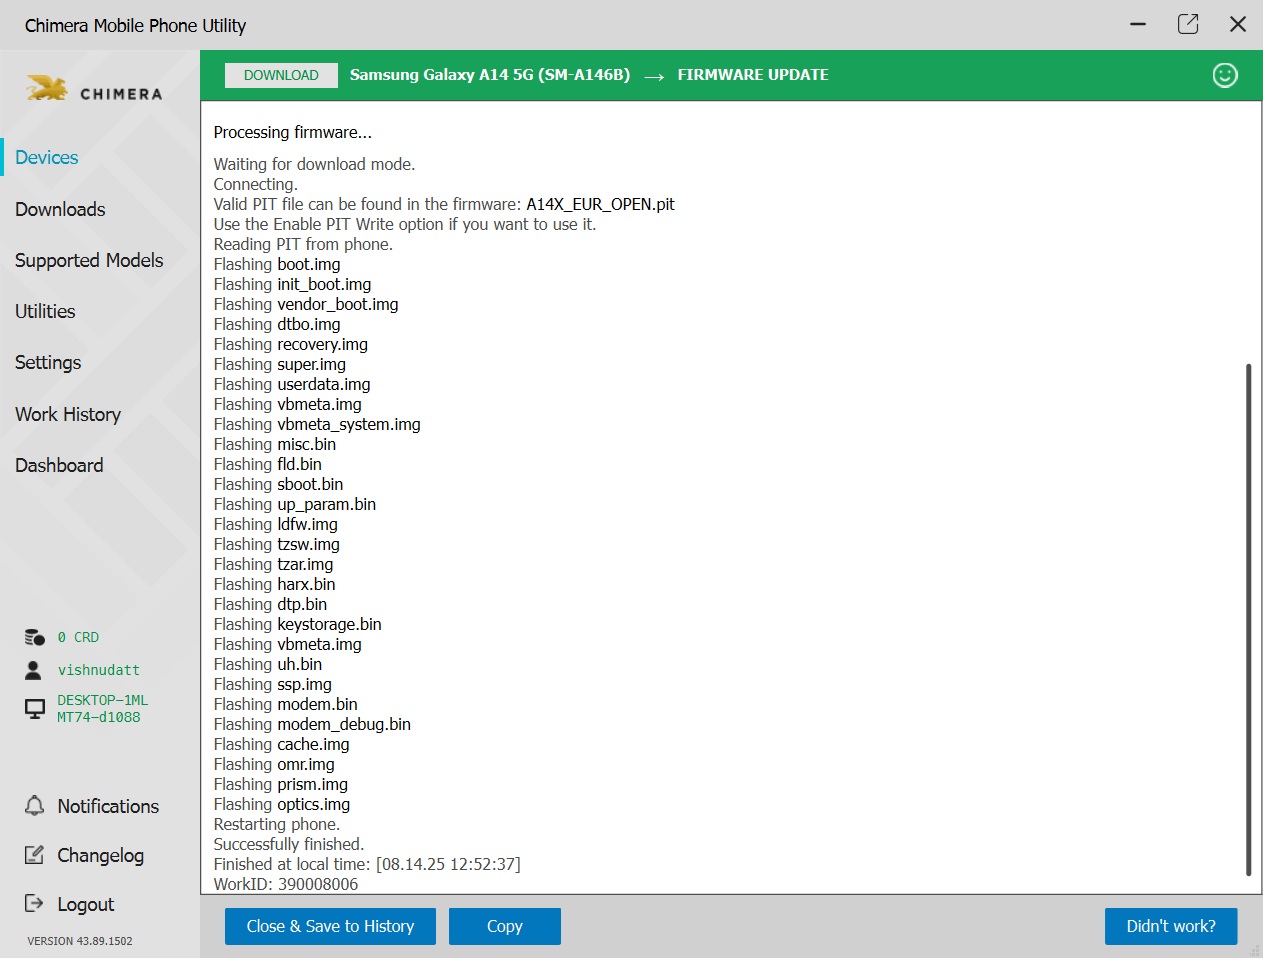Click the Flashing sboot.bin line
Viewport: 1263px width, 958px height.
279,484
